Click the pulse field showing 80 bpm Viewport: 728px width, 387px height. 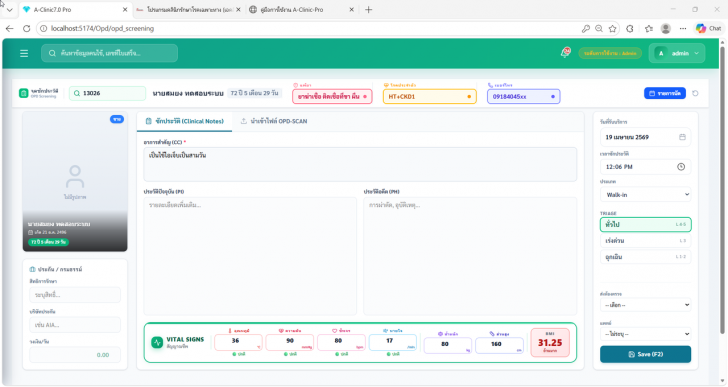coord(341,342)
